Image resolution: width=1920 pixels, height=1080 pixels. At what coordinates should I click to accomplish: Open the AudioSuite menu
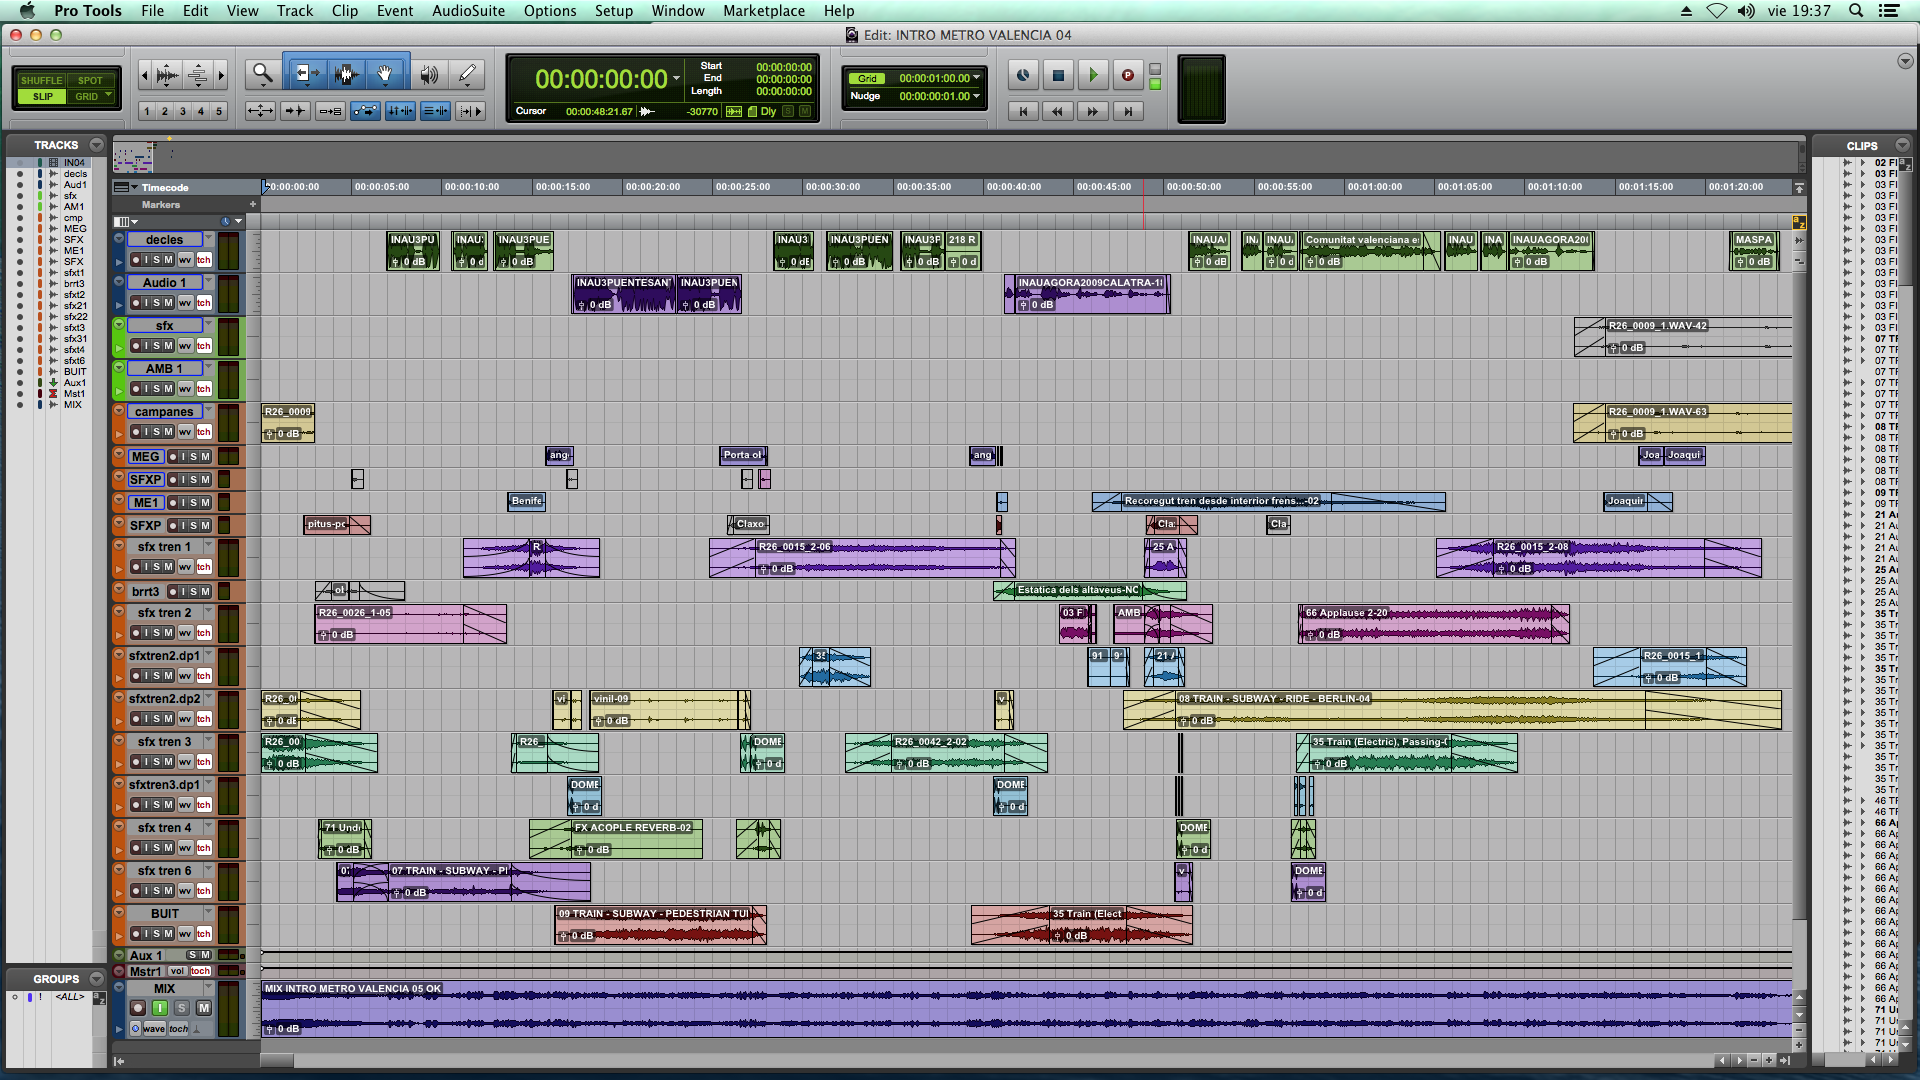pyautogui.click(x=468, y=11)
